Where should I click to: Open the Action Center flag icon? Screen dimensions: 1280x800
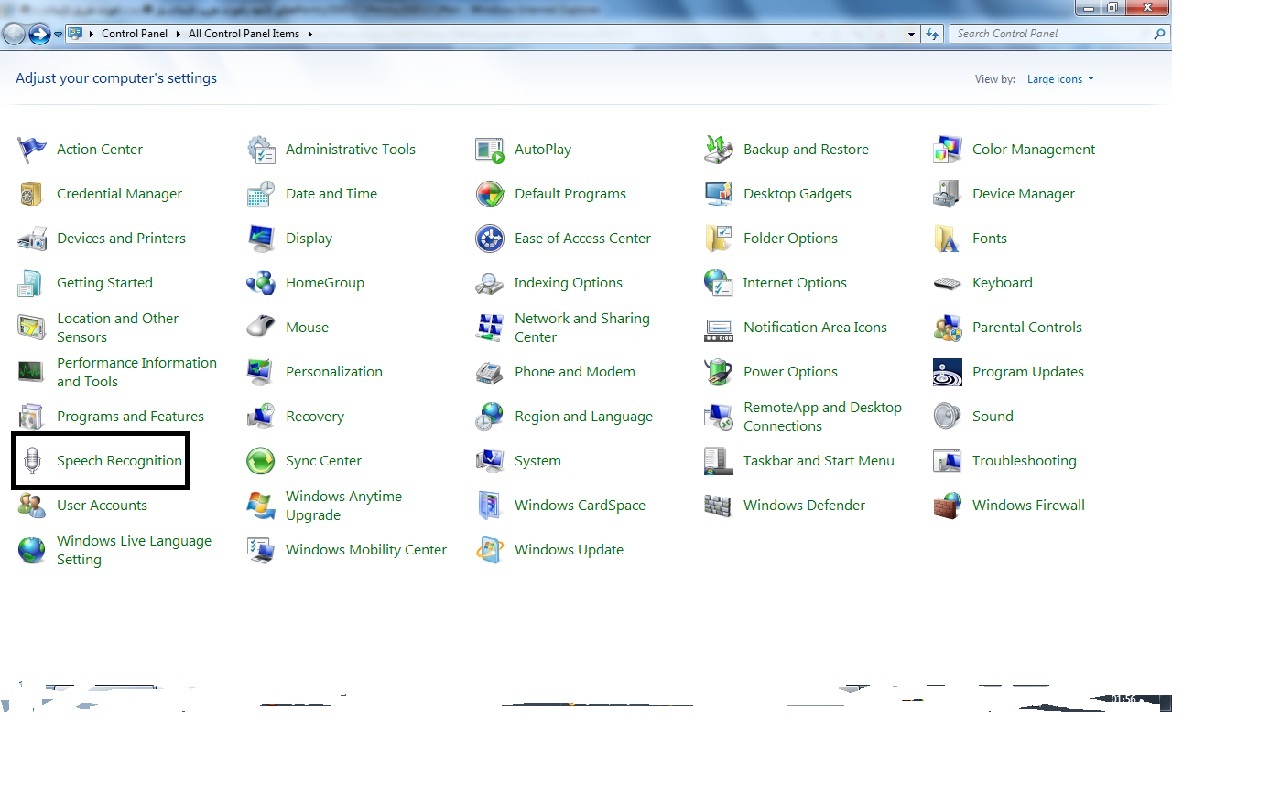tap(32, 150)
